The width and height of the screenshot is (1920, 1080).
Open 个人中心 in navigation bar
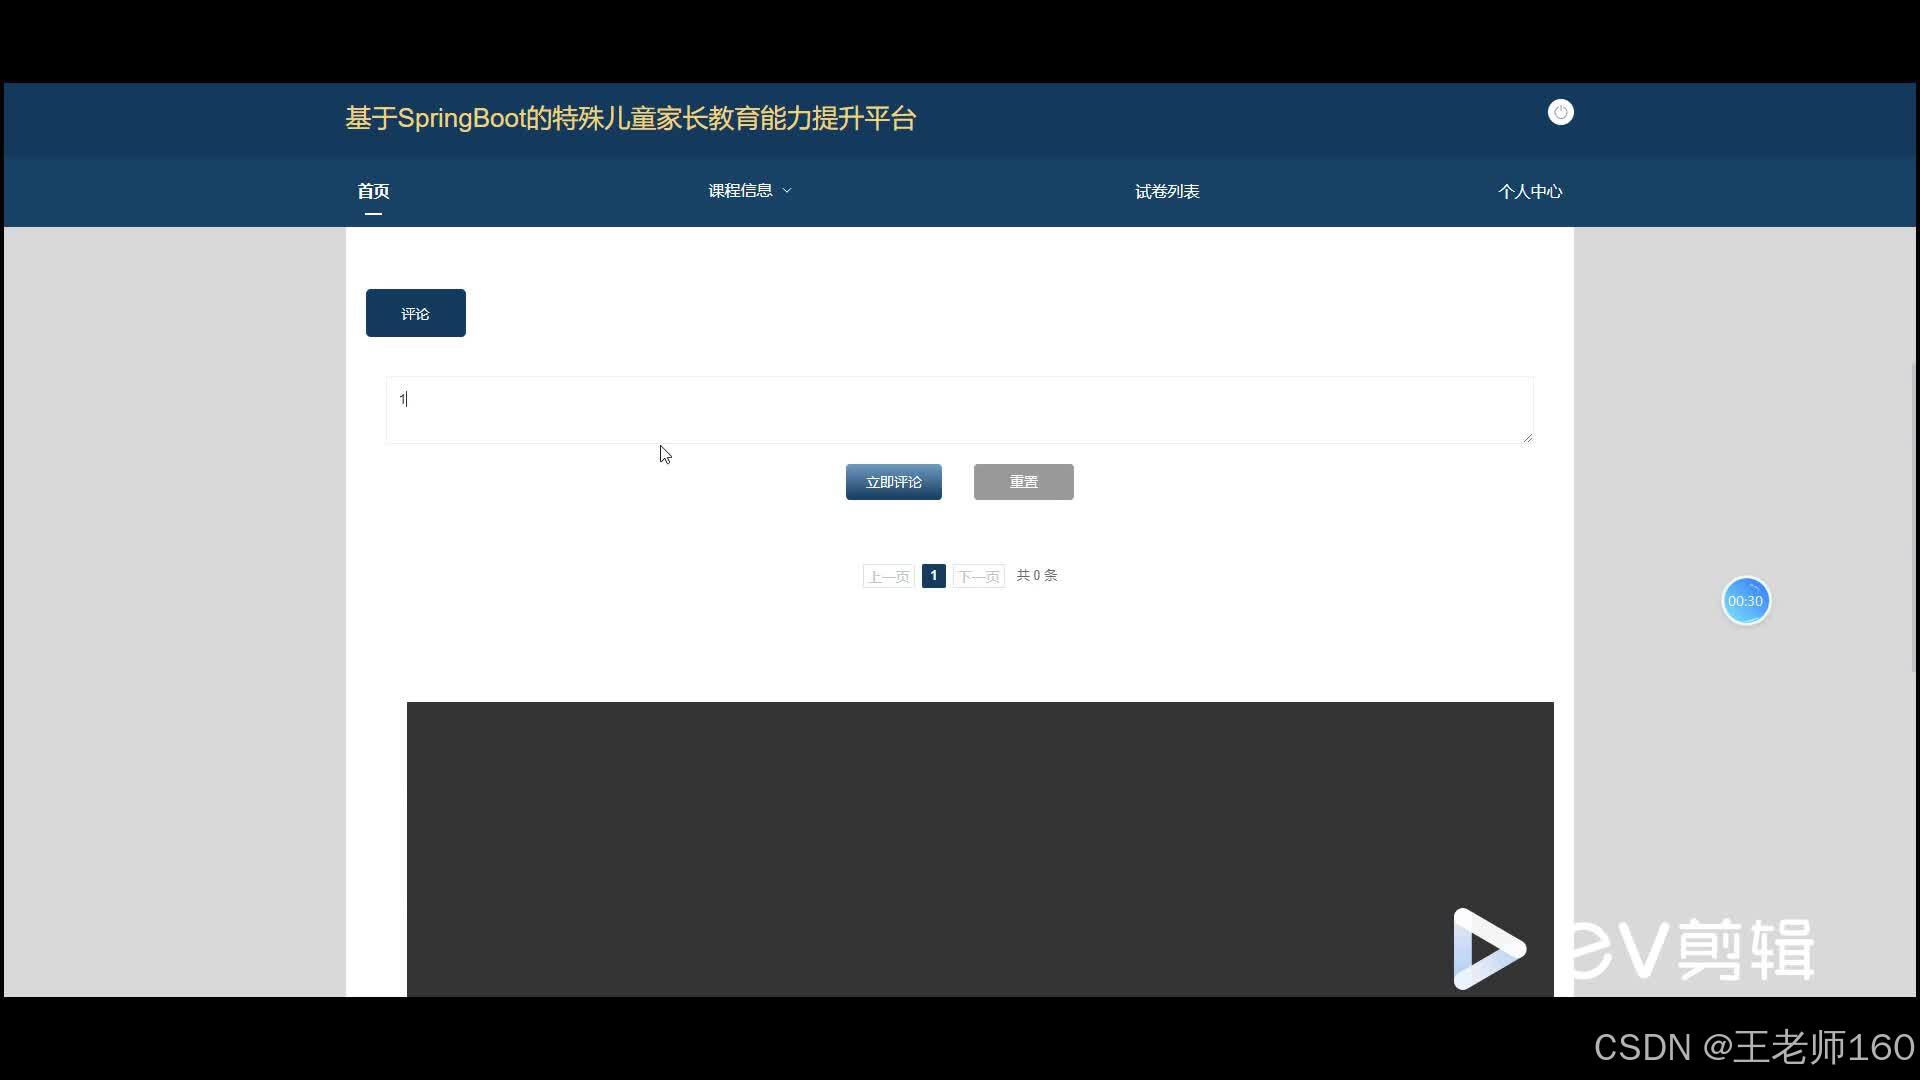point(1529,191)
